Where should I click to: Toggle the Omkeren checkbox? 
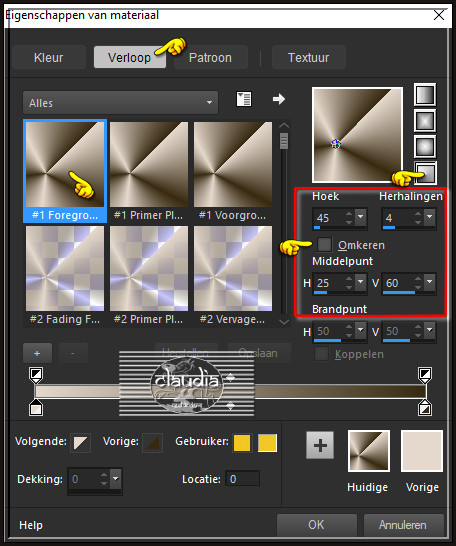tap(324, 244)
